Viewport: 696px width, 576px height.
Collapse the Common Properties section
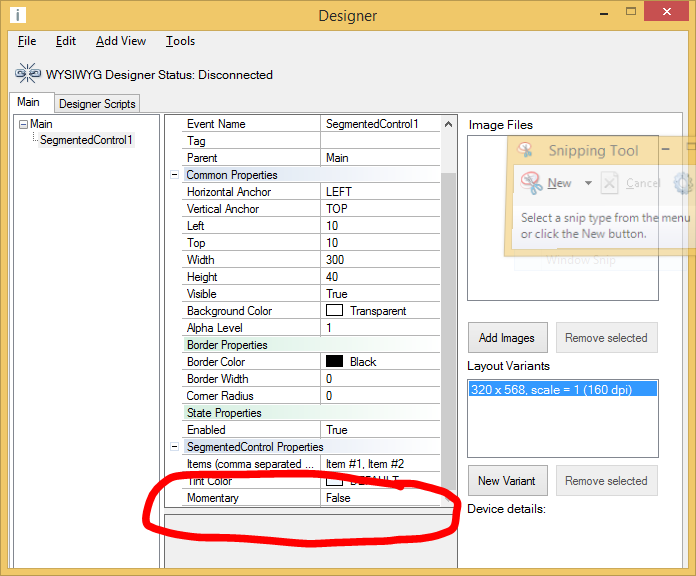175,175
